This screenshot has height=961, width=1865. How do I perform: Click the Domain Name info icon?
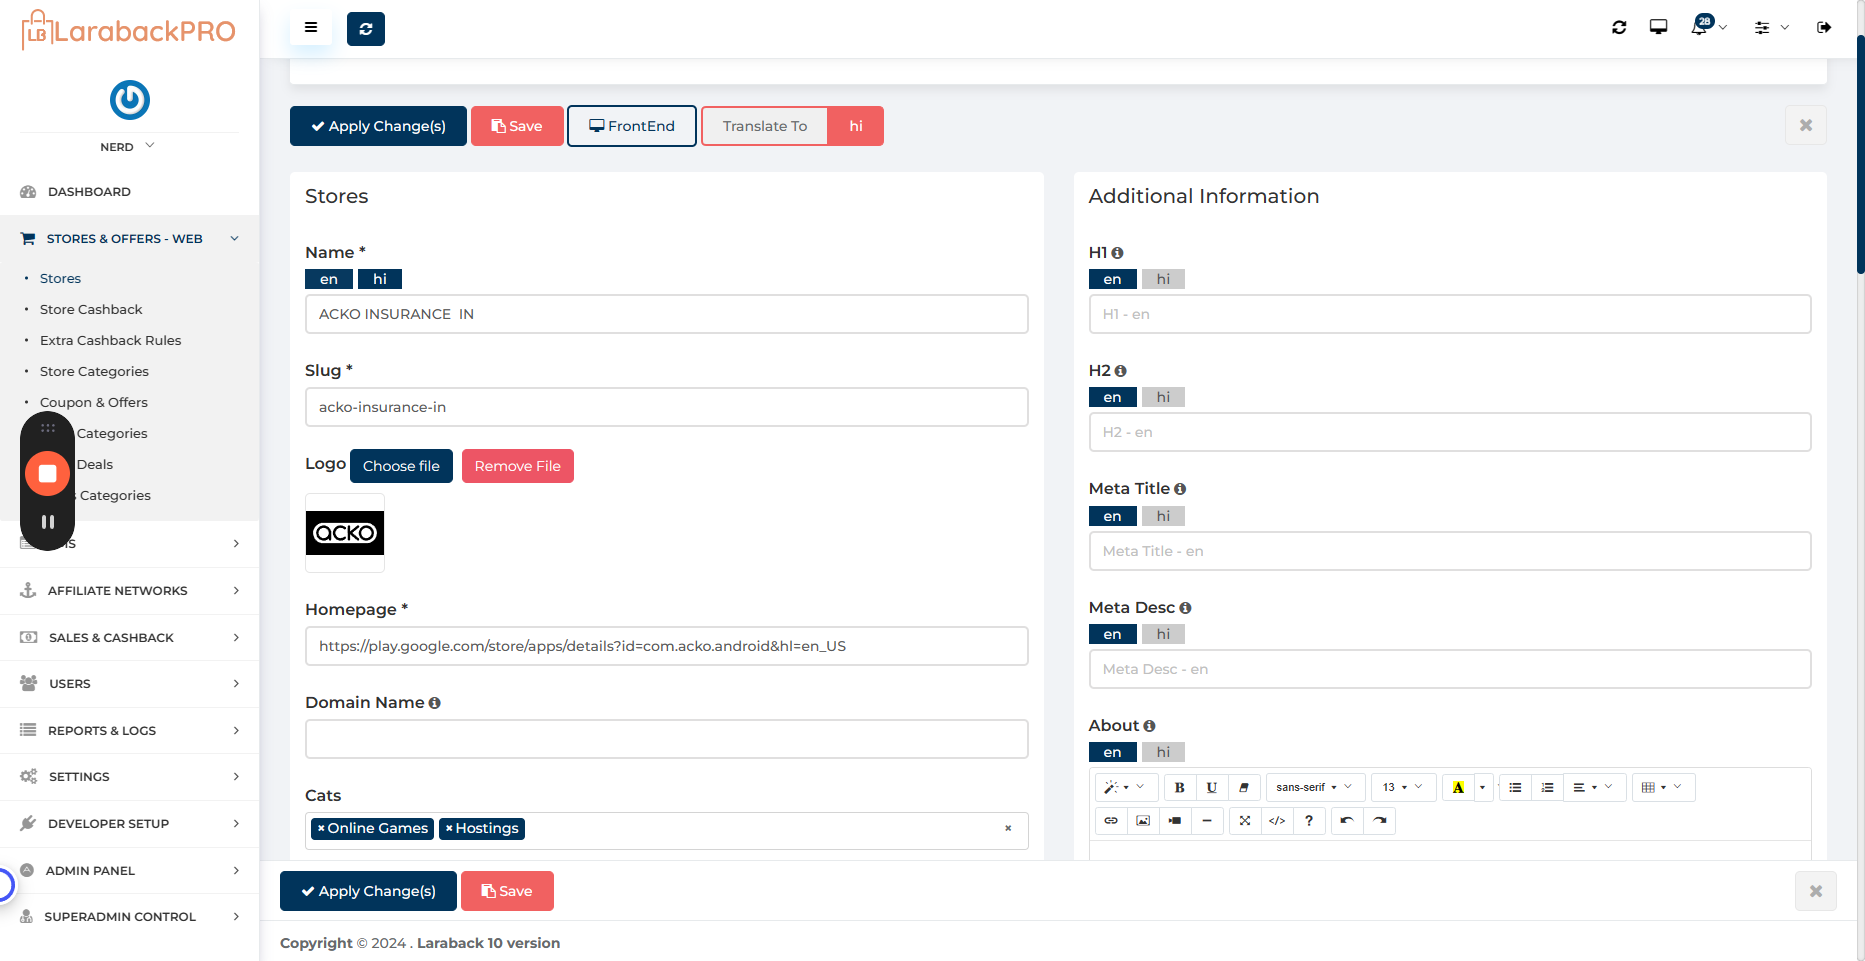click(x=434, y=703)
